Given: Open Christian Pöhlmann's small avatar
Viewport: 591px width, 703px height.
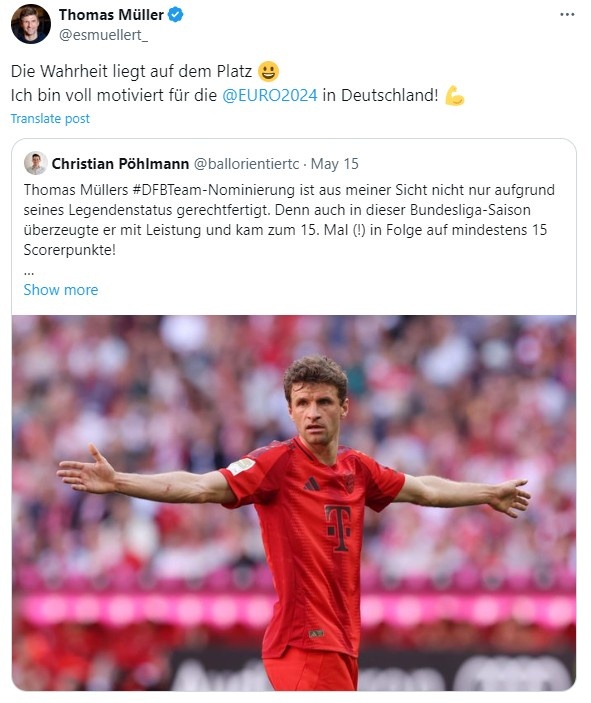Looking at the screenshot, I should [x=35, y=163].
